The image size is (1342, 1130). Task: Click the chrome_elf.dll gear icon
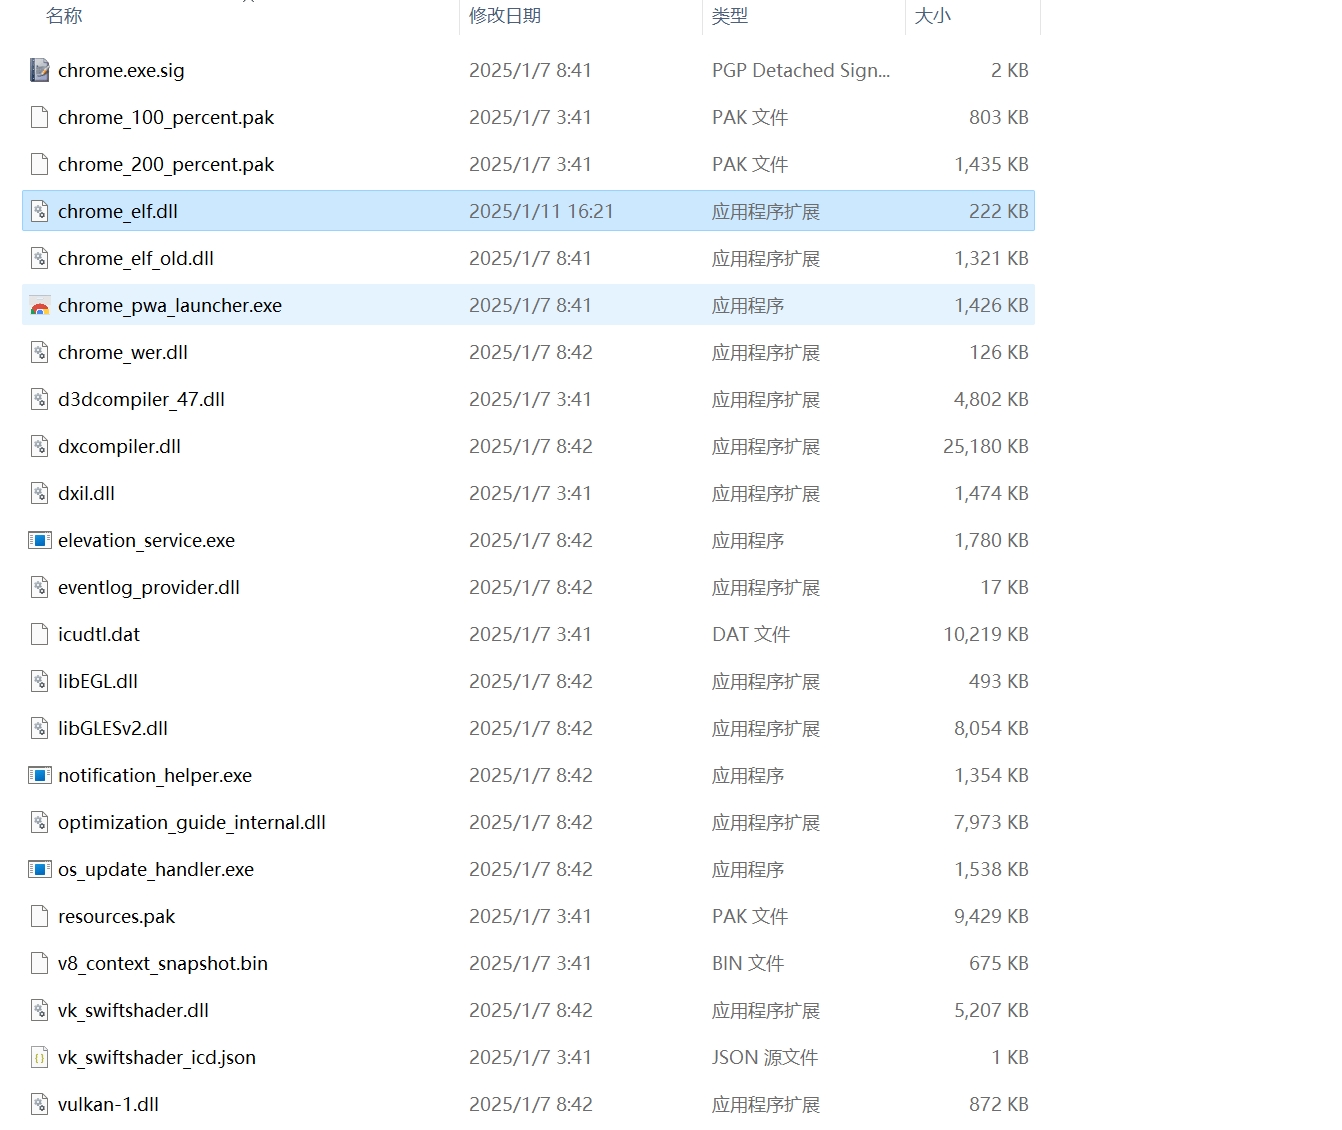[39, 212]
